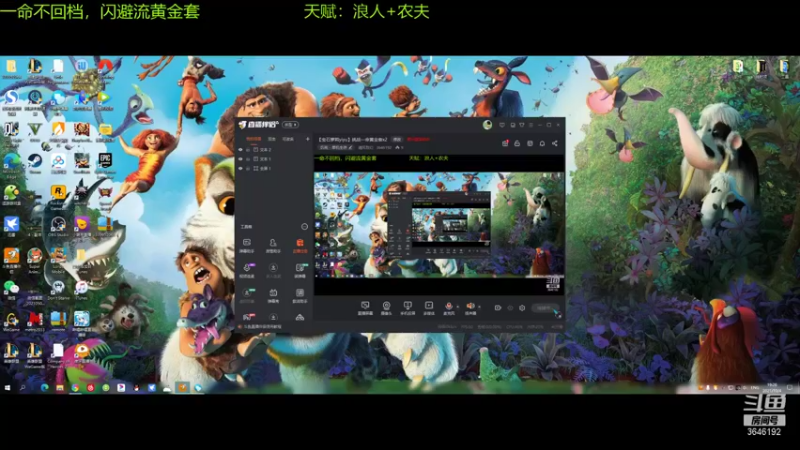
Task: Select the 全屏1 source row
Action: 273,168
